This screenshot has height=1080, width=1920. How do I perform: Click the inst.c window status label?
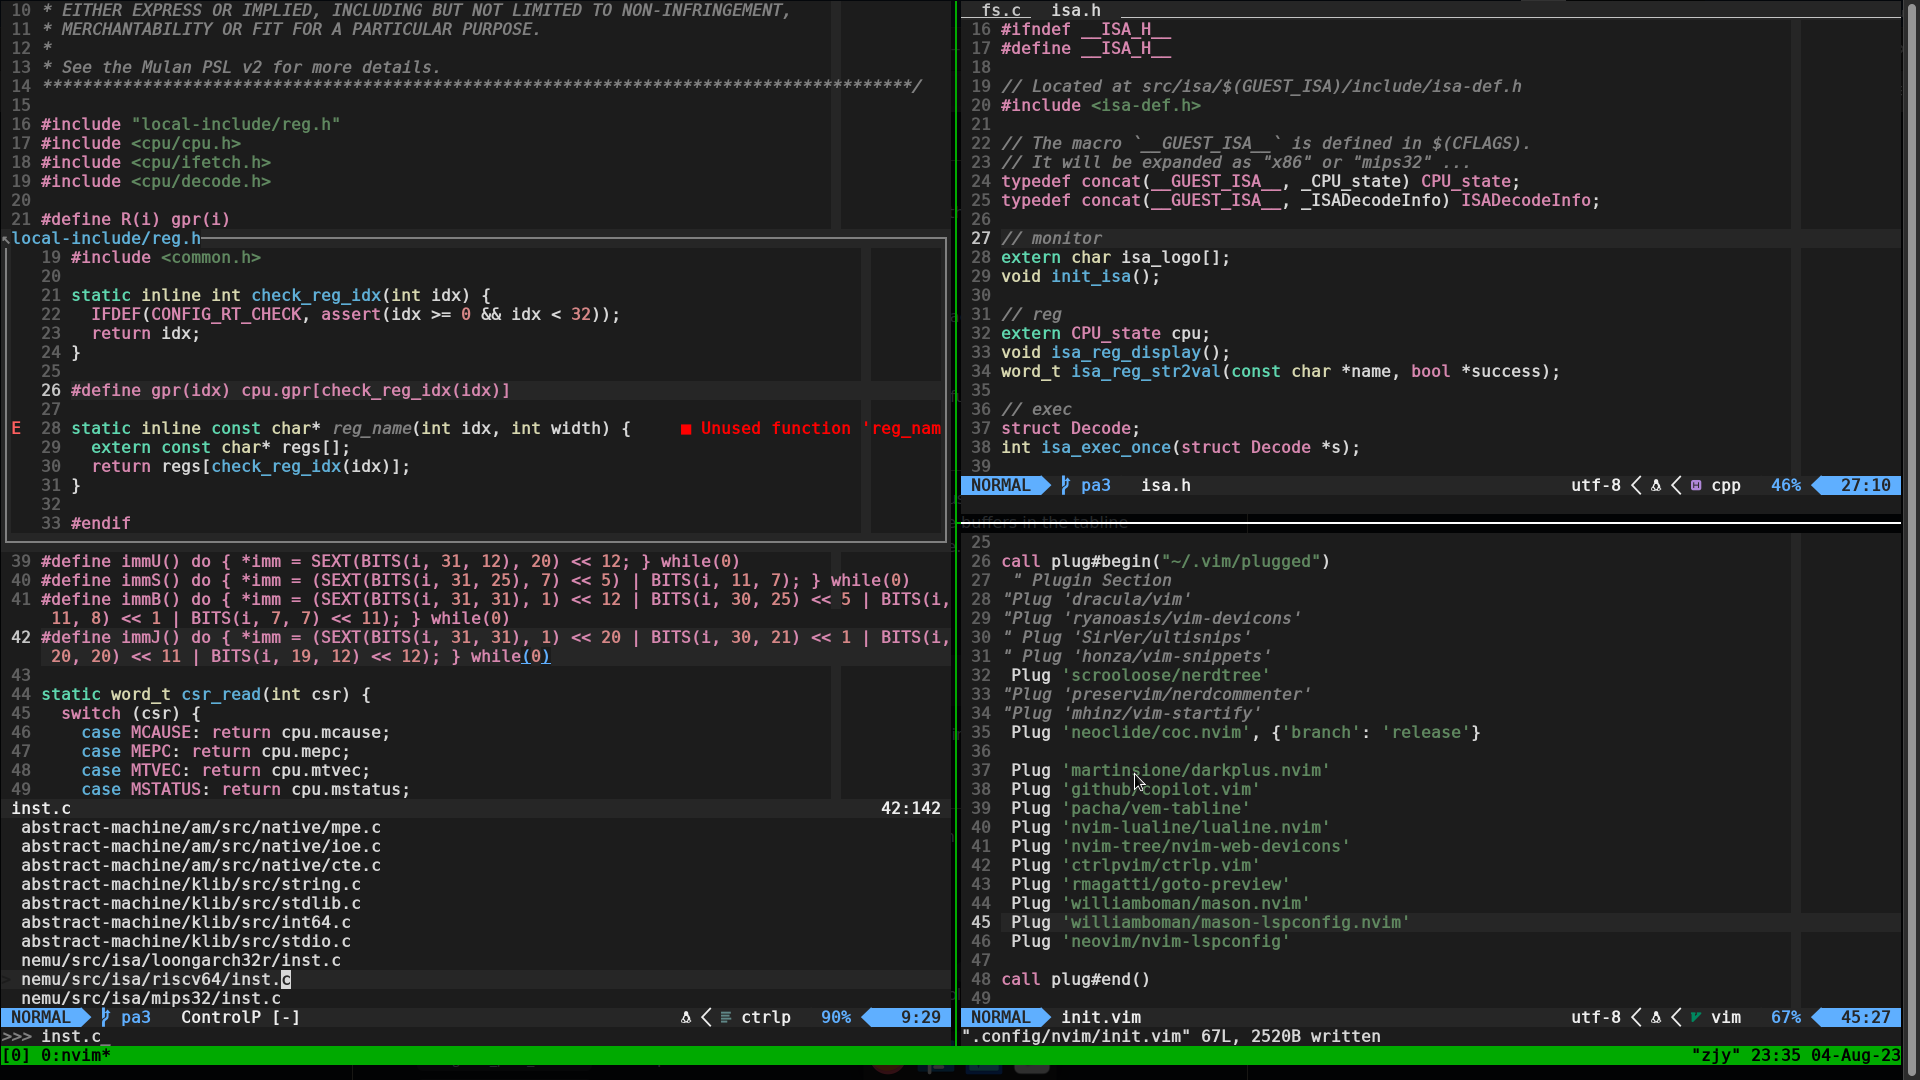(x=41, y=808)
